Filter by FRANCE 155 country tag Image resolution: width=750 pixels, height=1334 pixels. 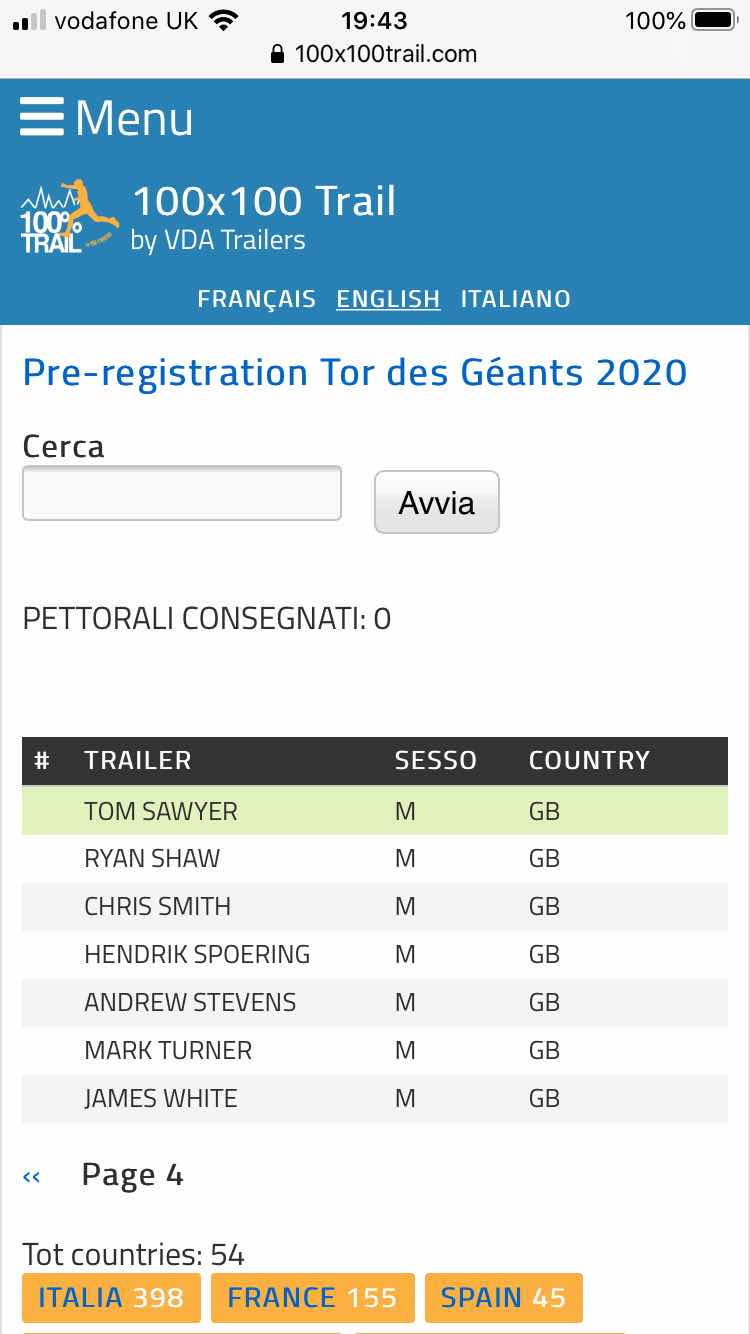(x=312, y=1298)
